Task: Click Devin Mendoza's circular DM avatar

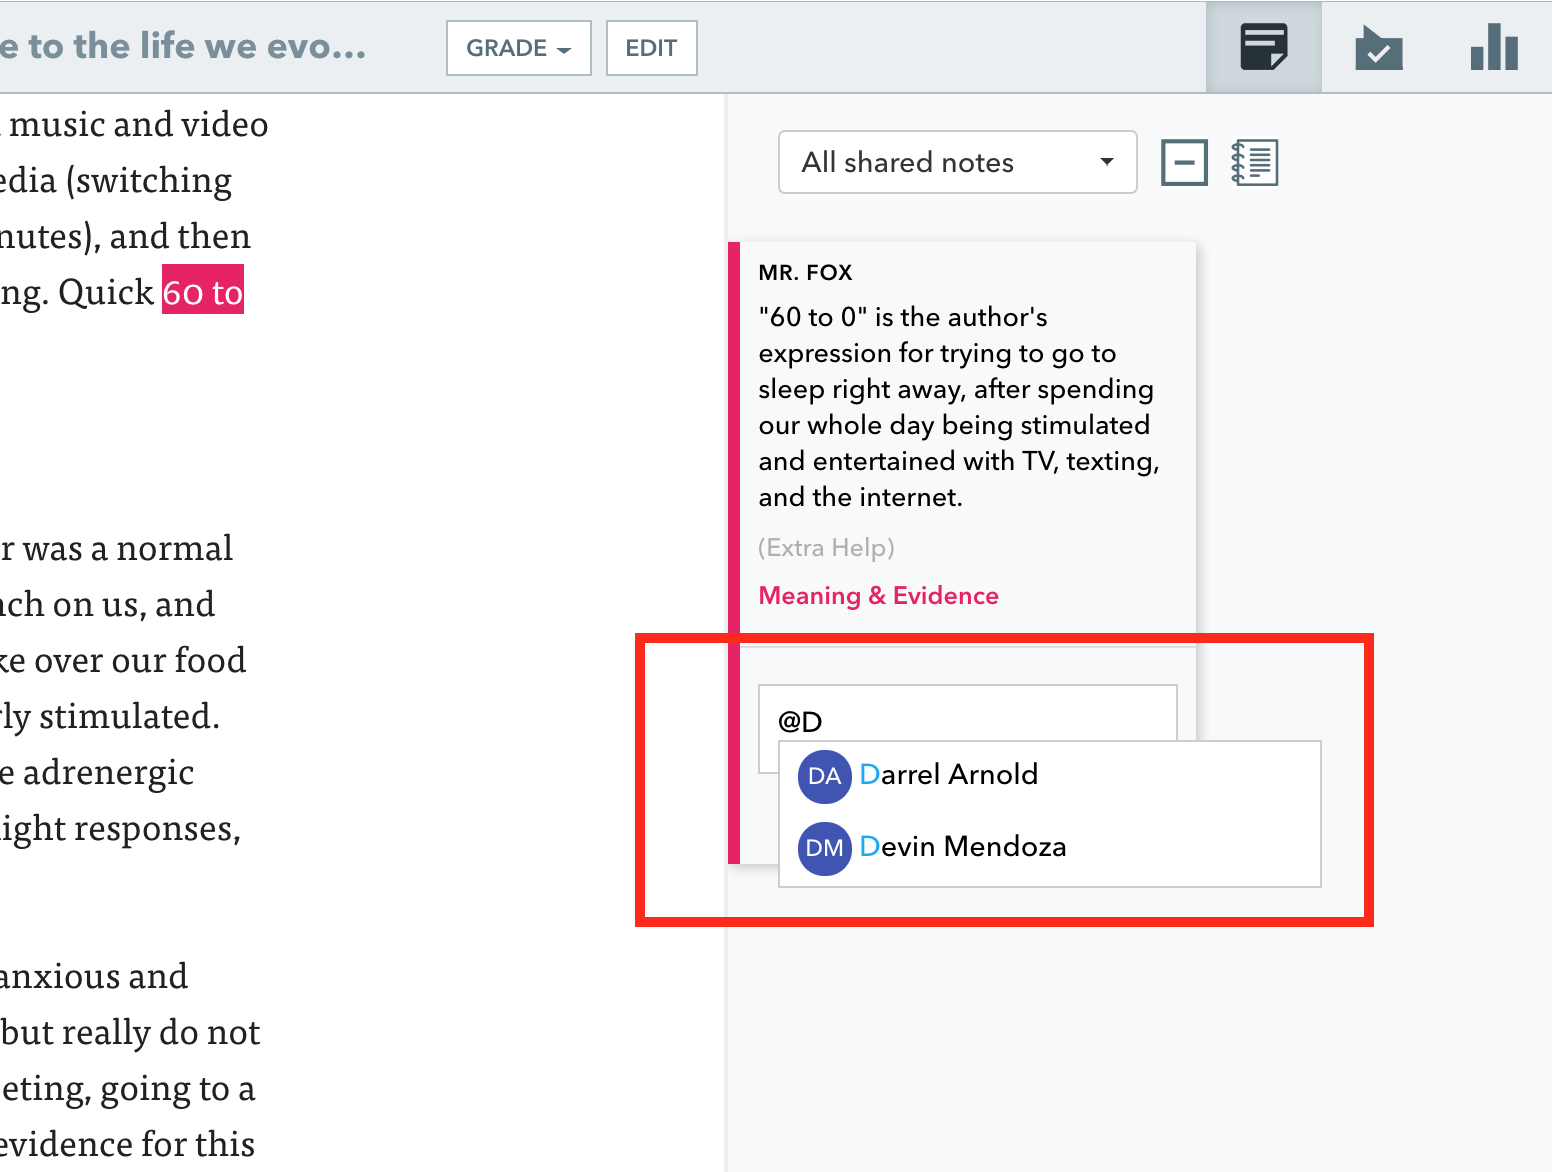Action: point(824,848)
